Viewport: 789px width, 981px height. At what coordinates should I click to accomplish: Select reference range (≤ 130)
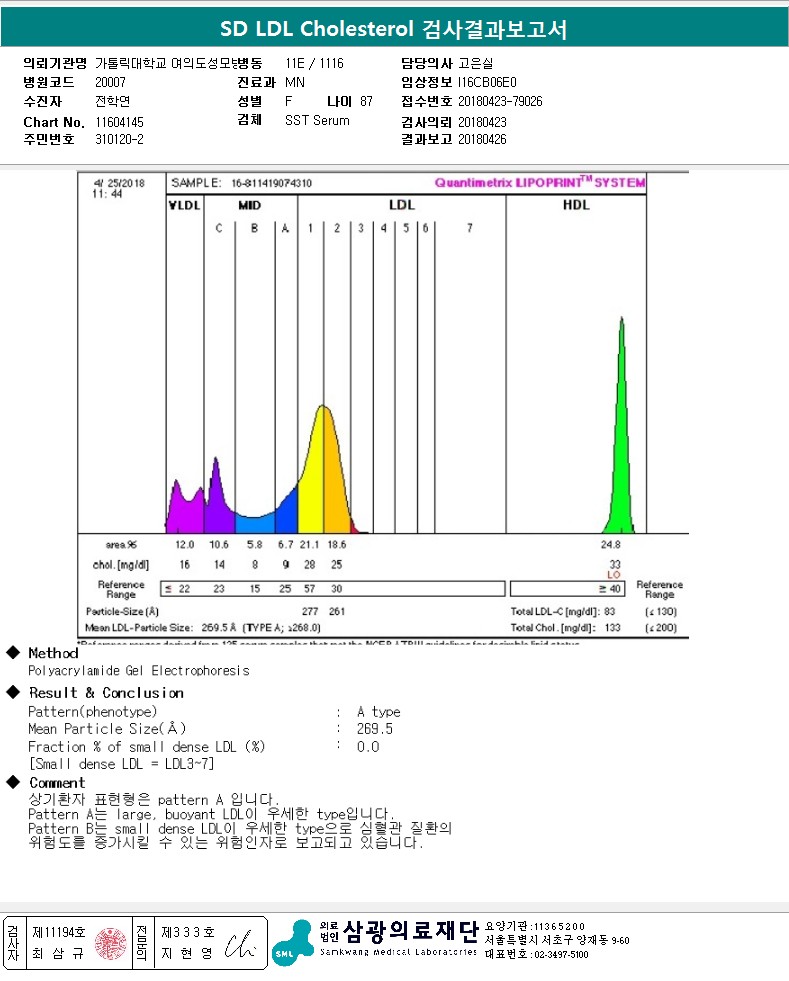(661, 611)
